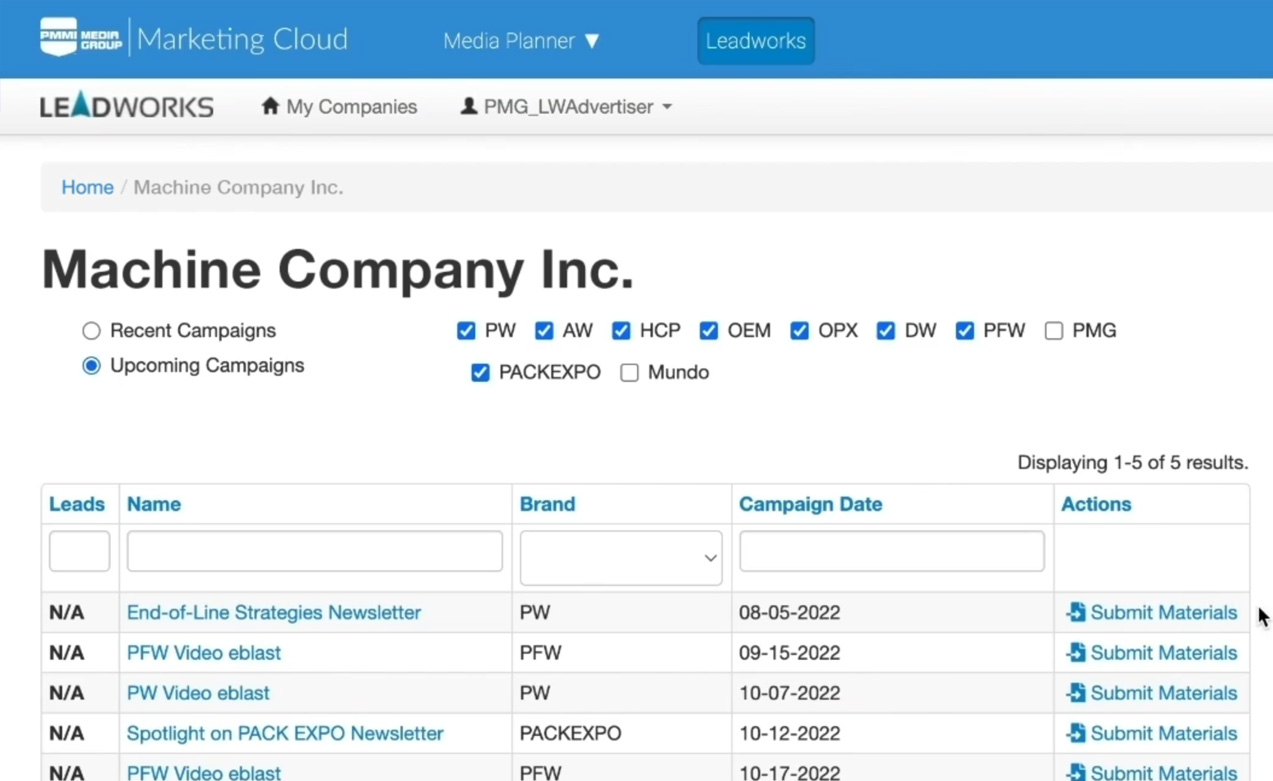The width and height of the screenshot is (1273, 781).
Task: Click the Actions column header
Action: (x=1096, y=504)
